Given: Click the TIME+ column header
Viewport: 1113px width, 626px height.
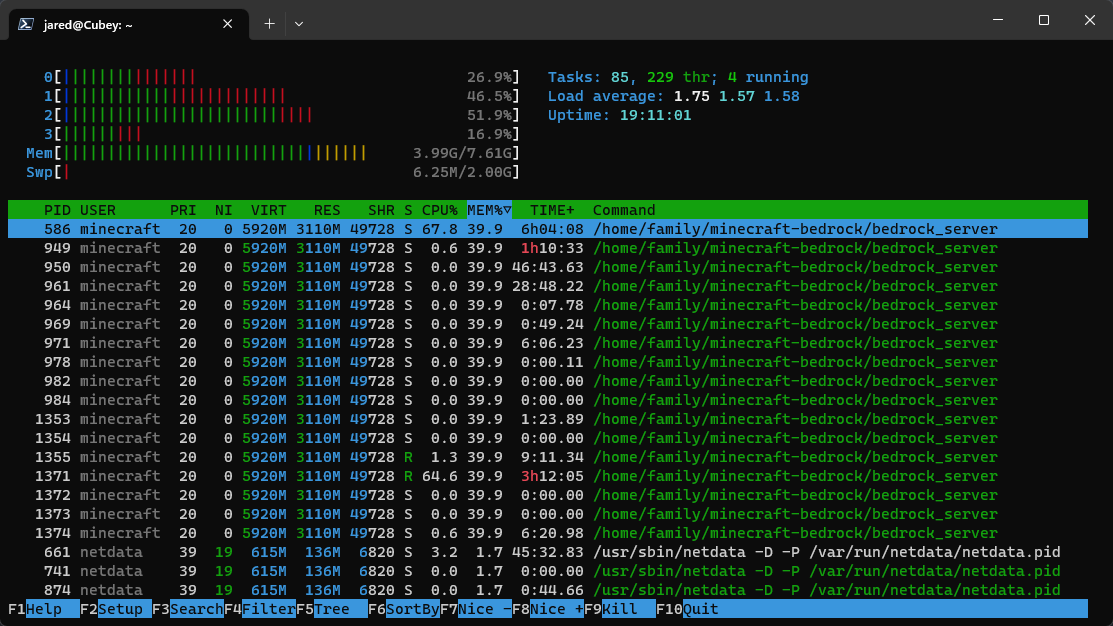Looking at the screenshot, I should [x=552, y=210].
